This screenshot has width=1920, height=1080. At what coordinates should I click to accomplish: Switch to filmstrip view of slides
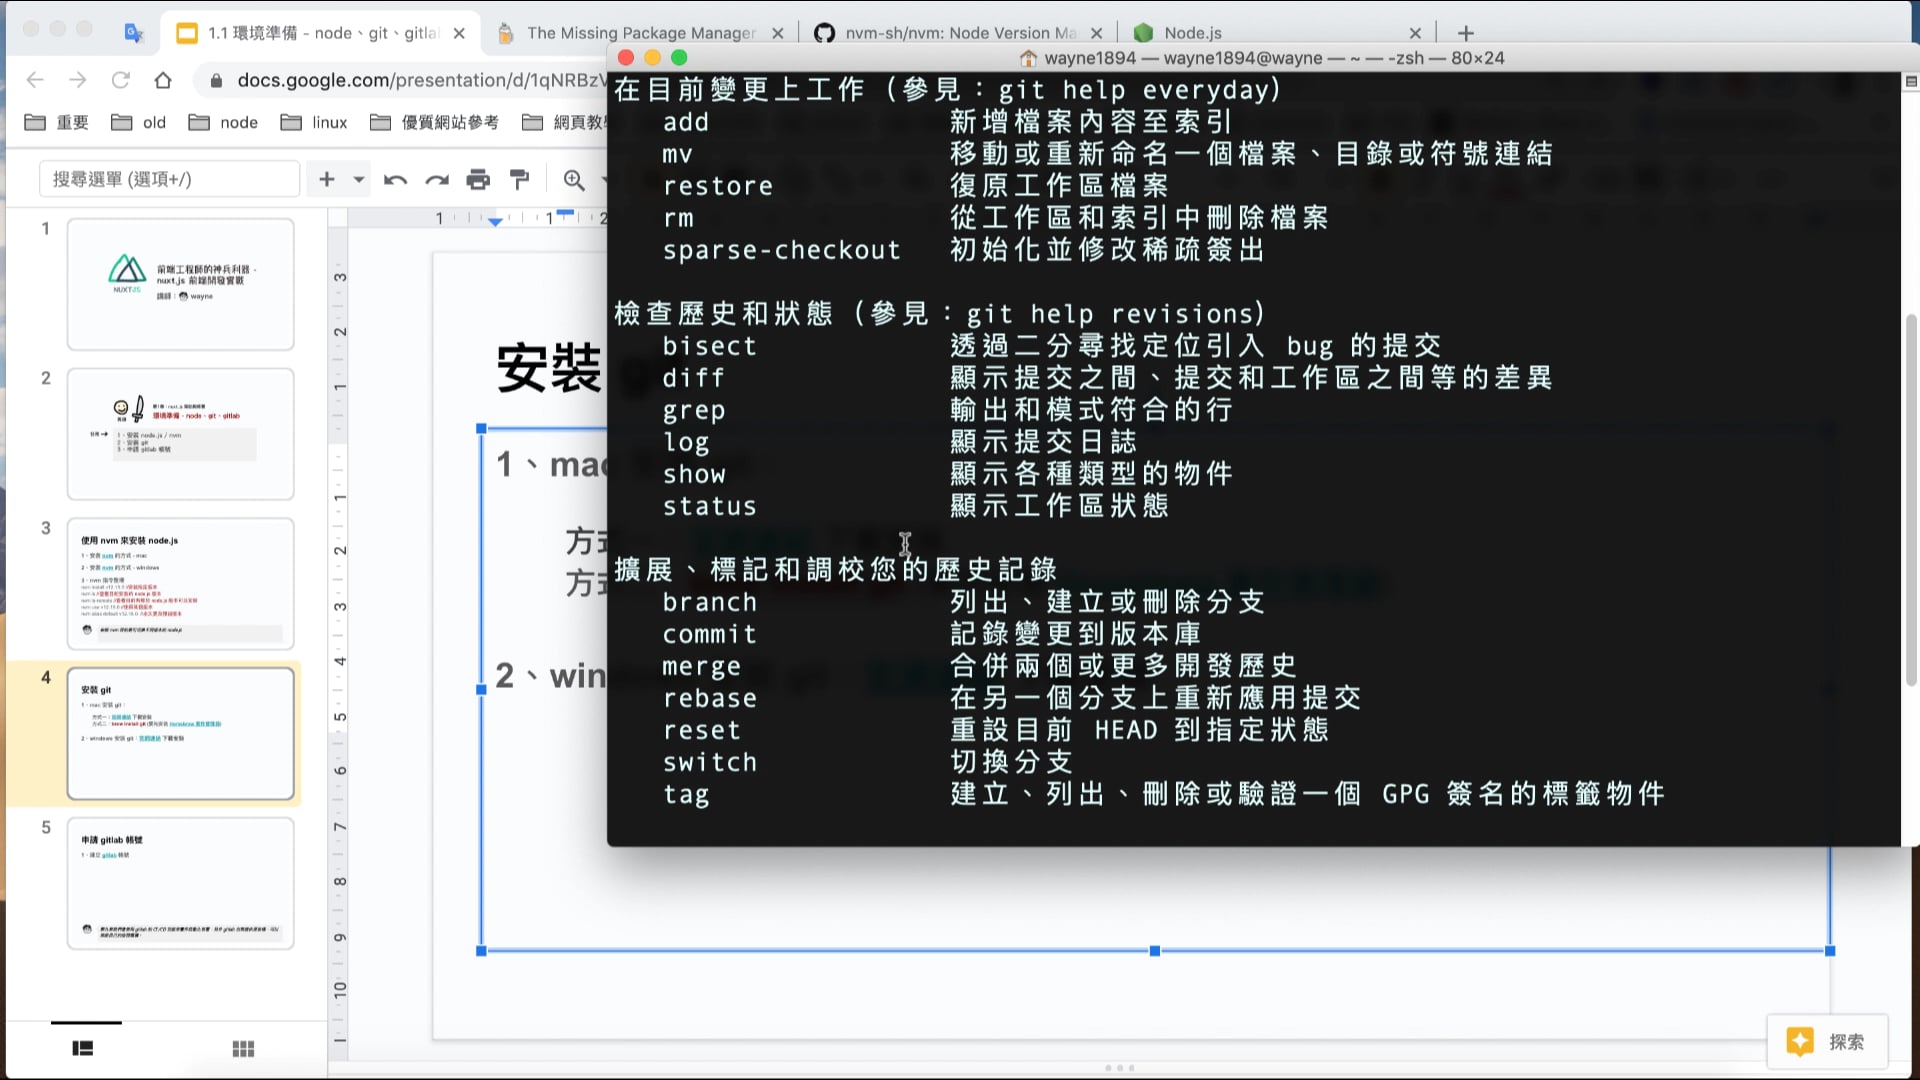[84, 1048]
